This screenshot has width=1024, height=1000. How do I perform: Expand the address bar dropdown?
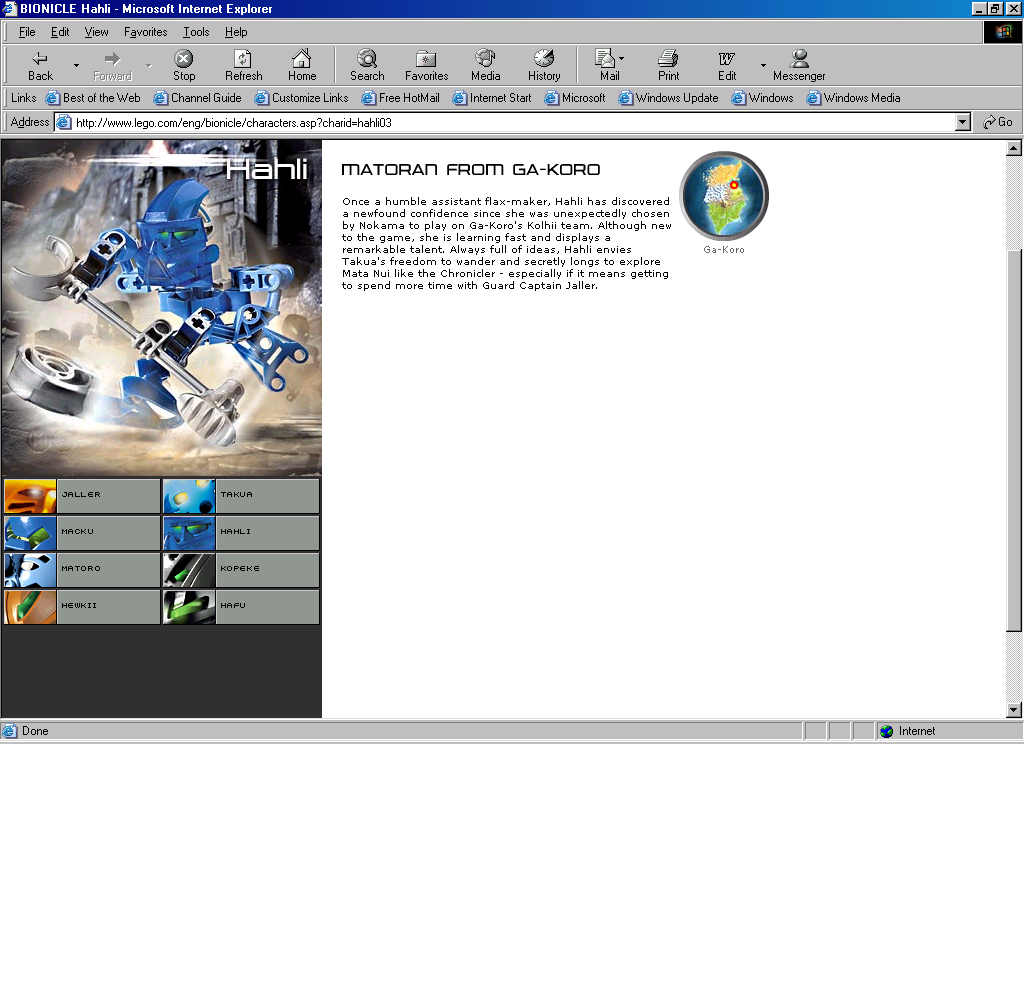(x=963, y=122)
